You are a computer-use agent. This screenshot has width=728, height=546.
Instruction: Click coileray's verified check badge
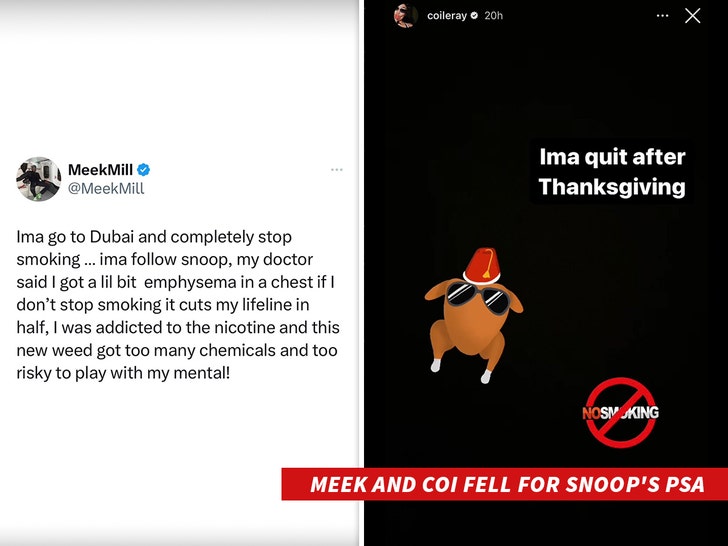(474, 16)
